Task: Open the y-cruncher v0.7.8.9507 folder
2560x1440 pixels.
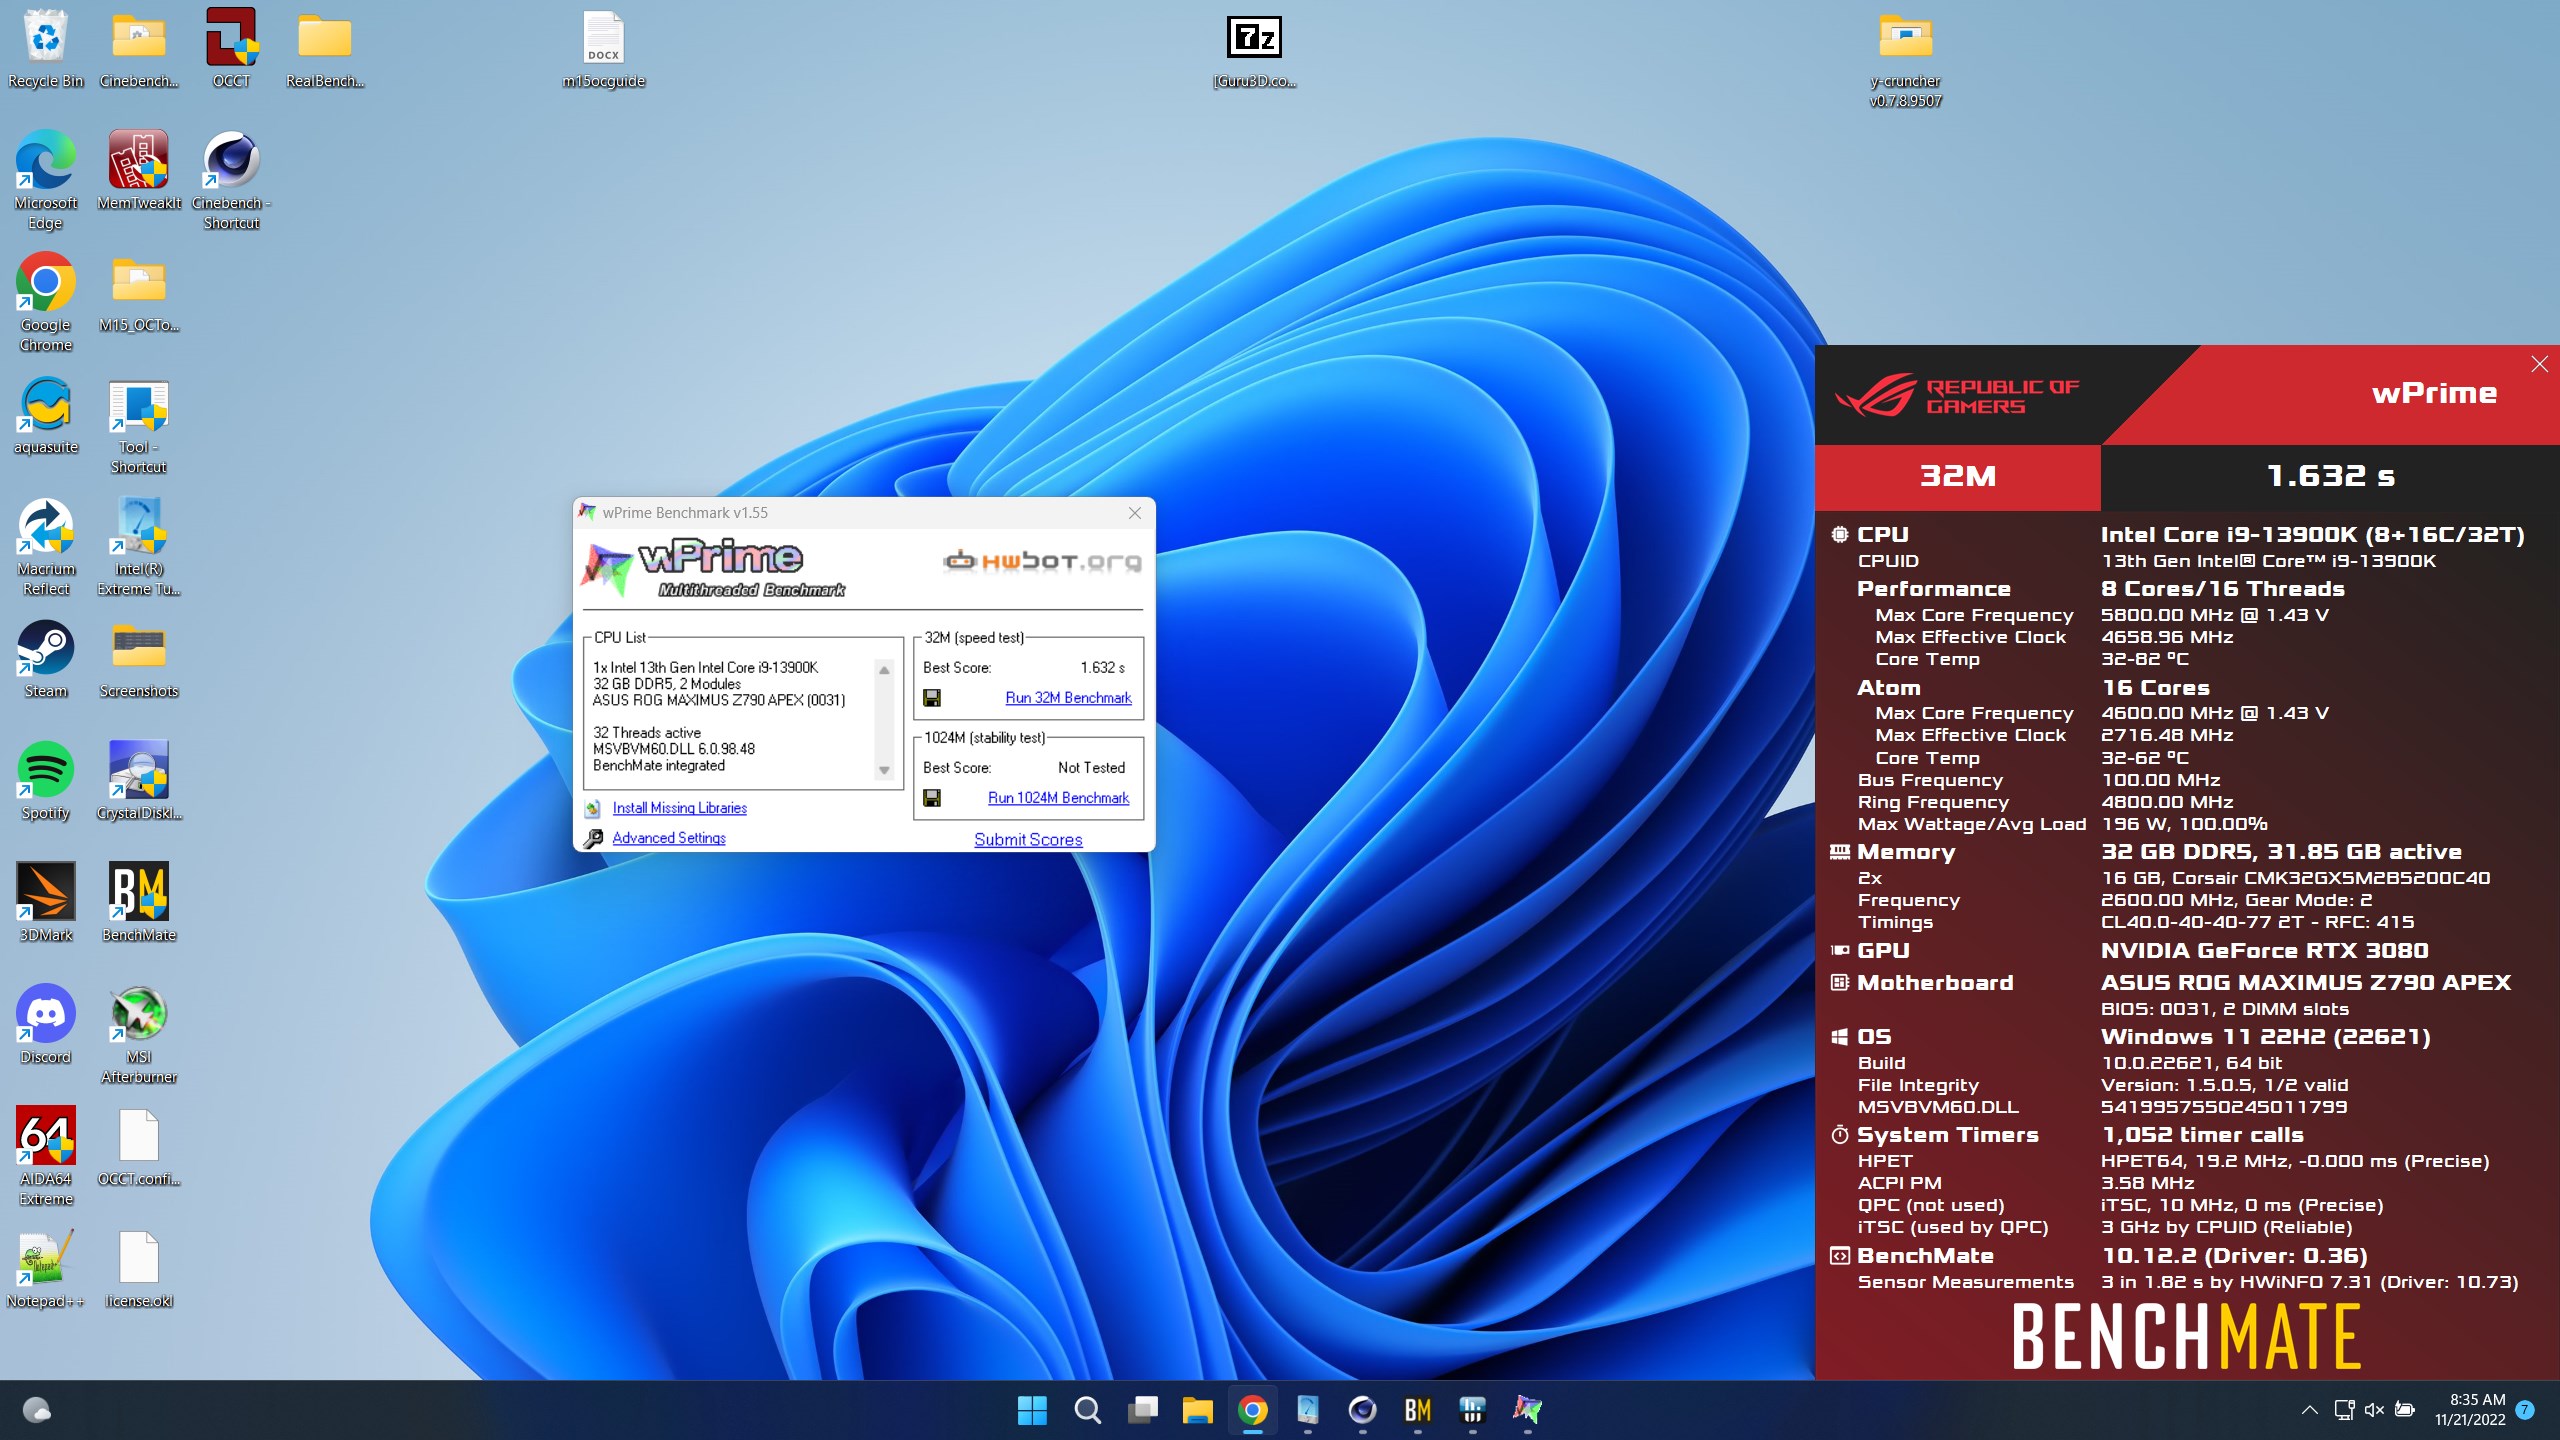Action: click(x=1906, y=58)
